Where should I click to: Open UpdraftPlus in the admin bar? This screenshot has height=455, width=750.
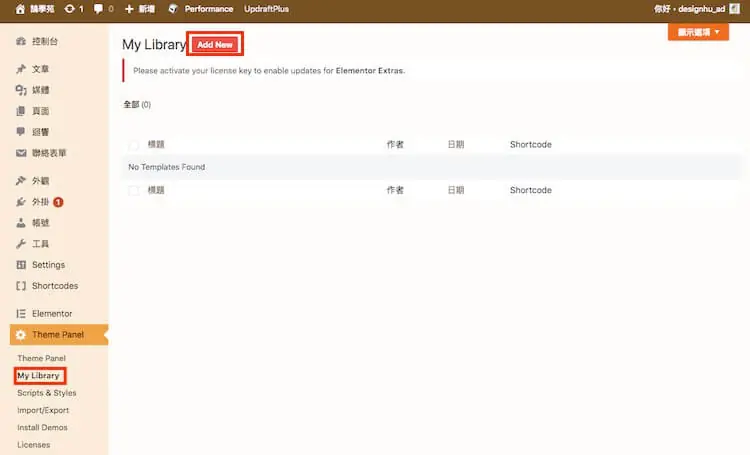(266, 9)
